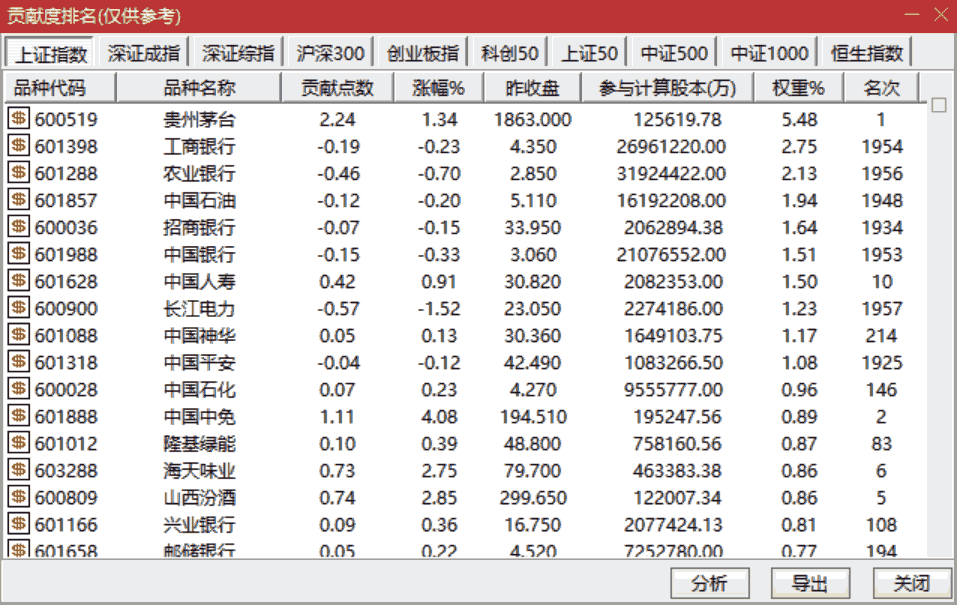Select the 隆基绿能 stock name
The height and width of the screenshot is (605, 957).
199,443
